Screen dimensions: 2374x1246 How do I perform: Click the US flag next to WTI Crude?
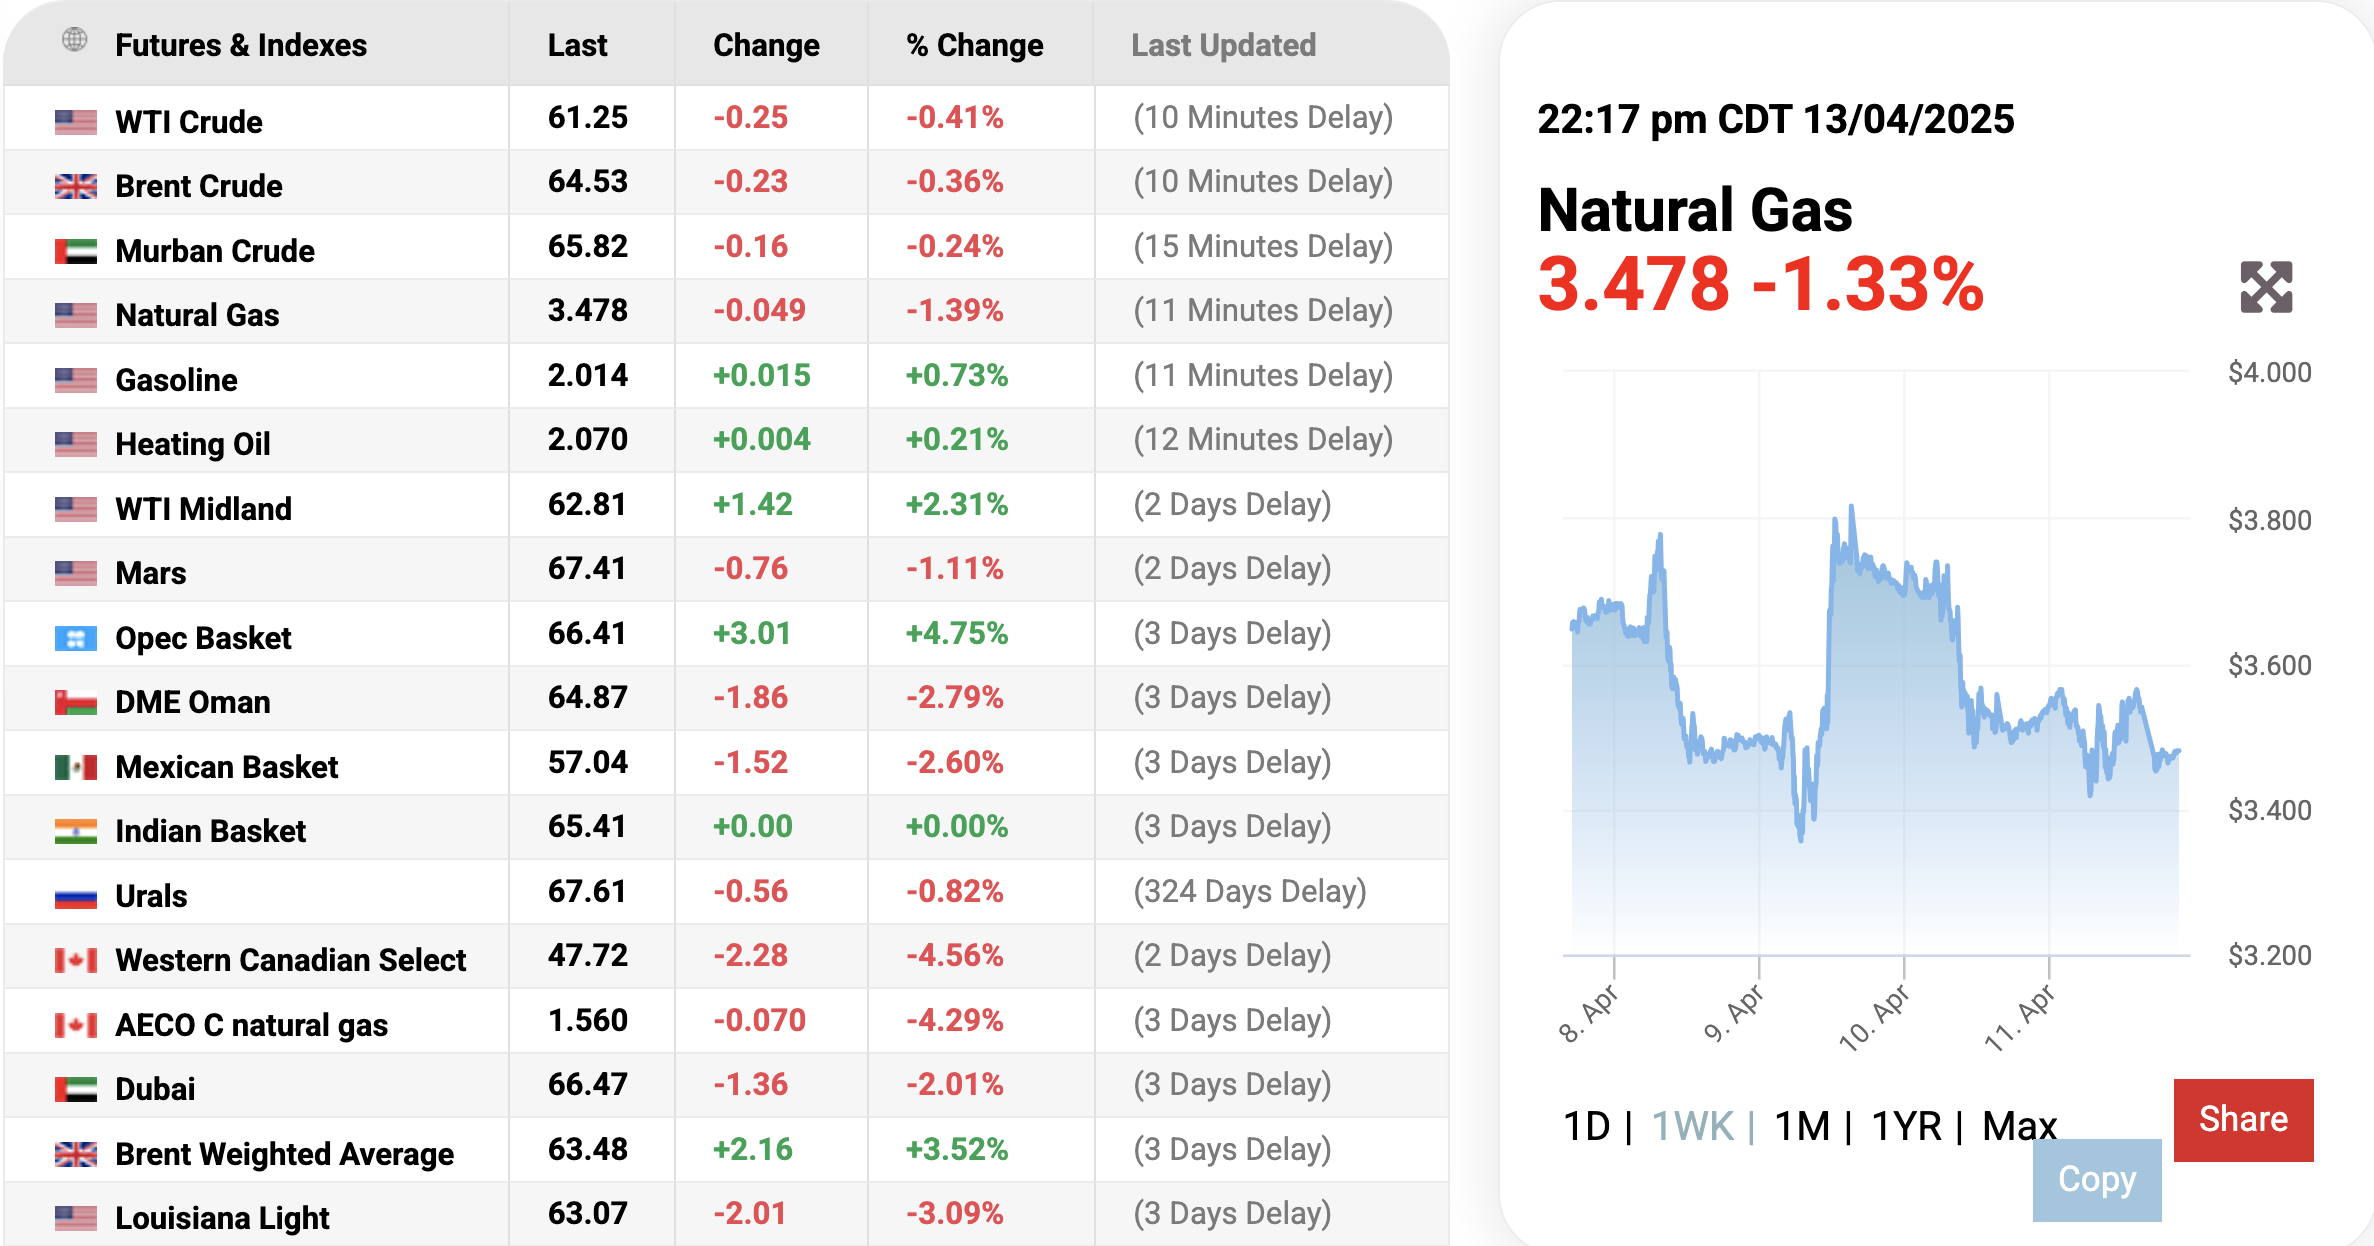(x=76, y=122)
